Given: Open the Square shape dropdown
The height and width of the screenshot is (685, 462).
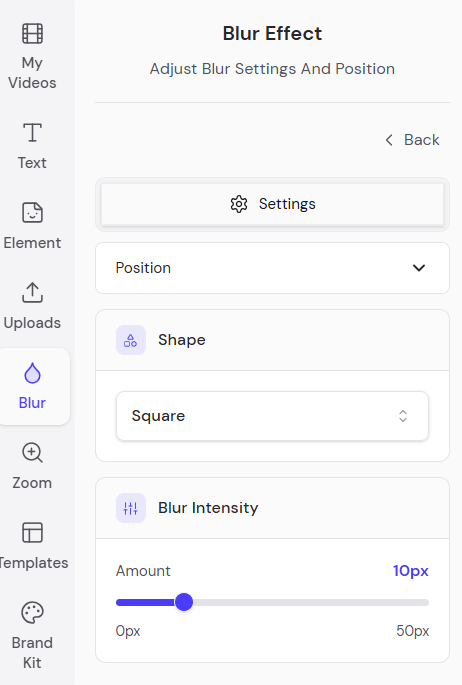Looking at the screenshot, I should pyautogui.click(x=272, y=416).
